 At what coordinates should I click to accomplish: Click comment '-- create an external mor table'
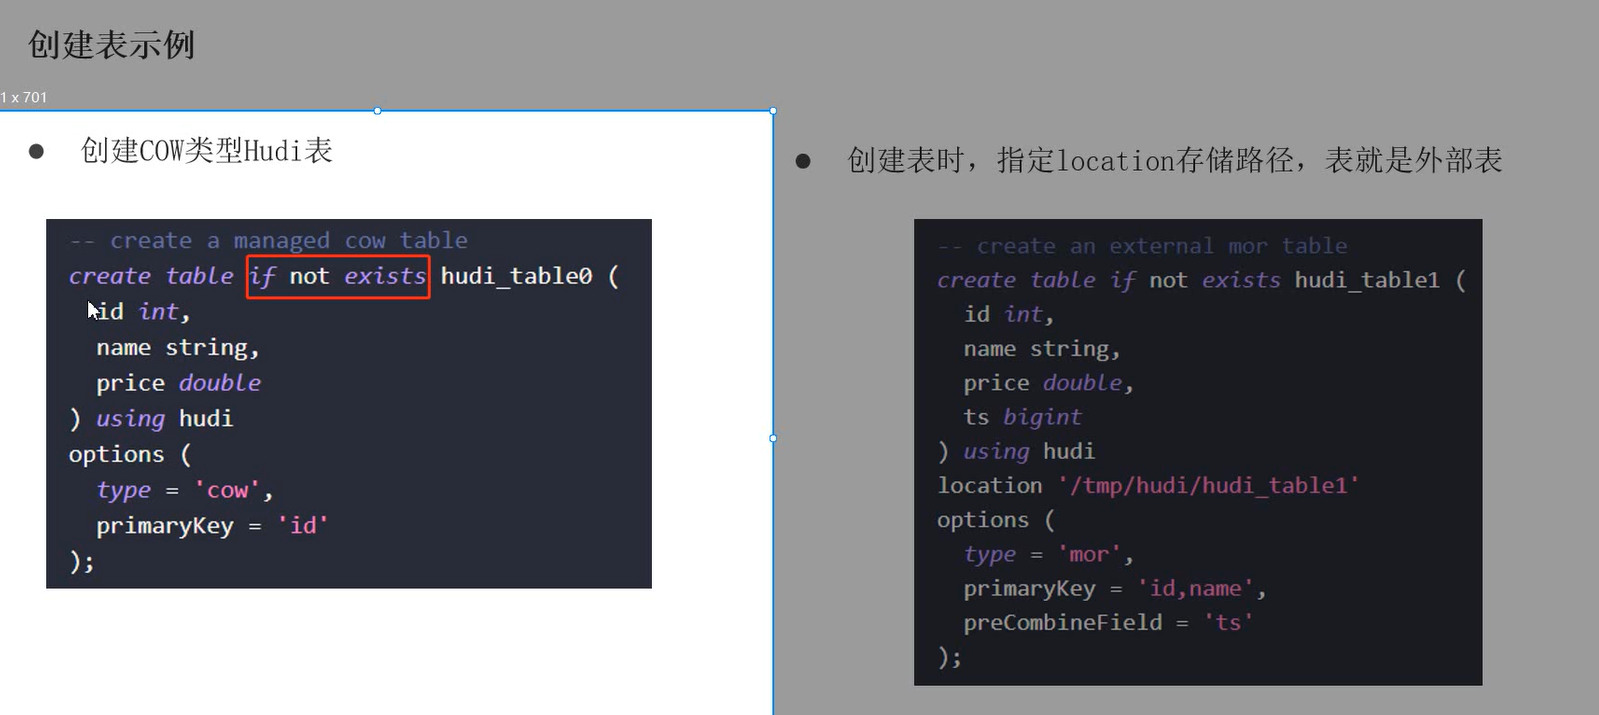pos(1142,246)
